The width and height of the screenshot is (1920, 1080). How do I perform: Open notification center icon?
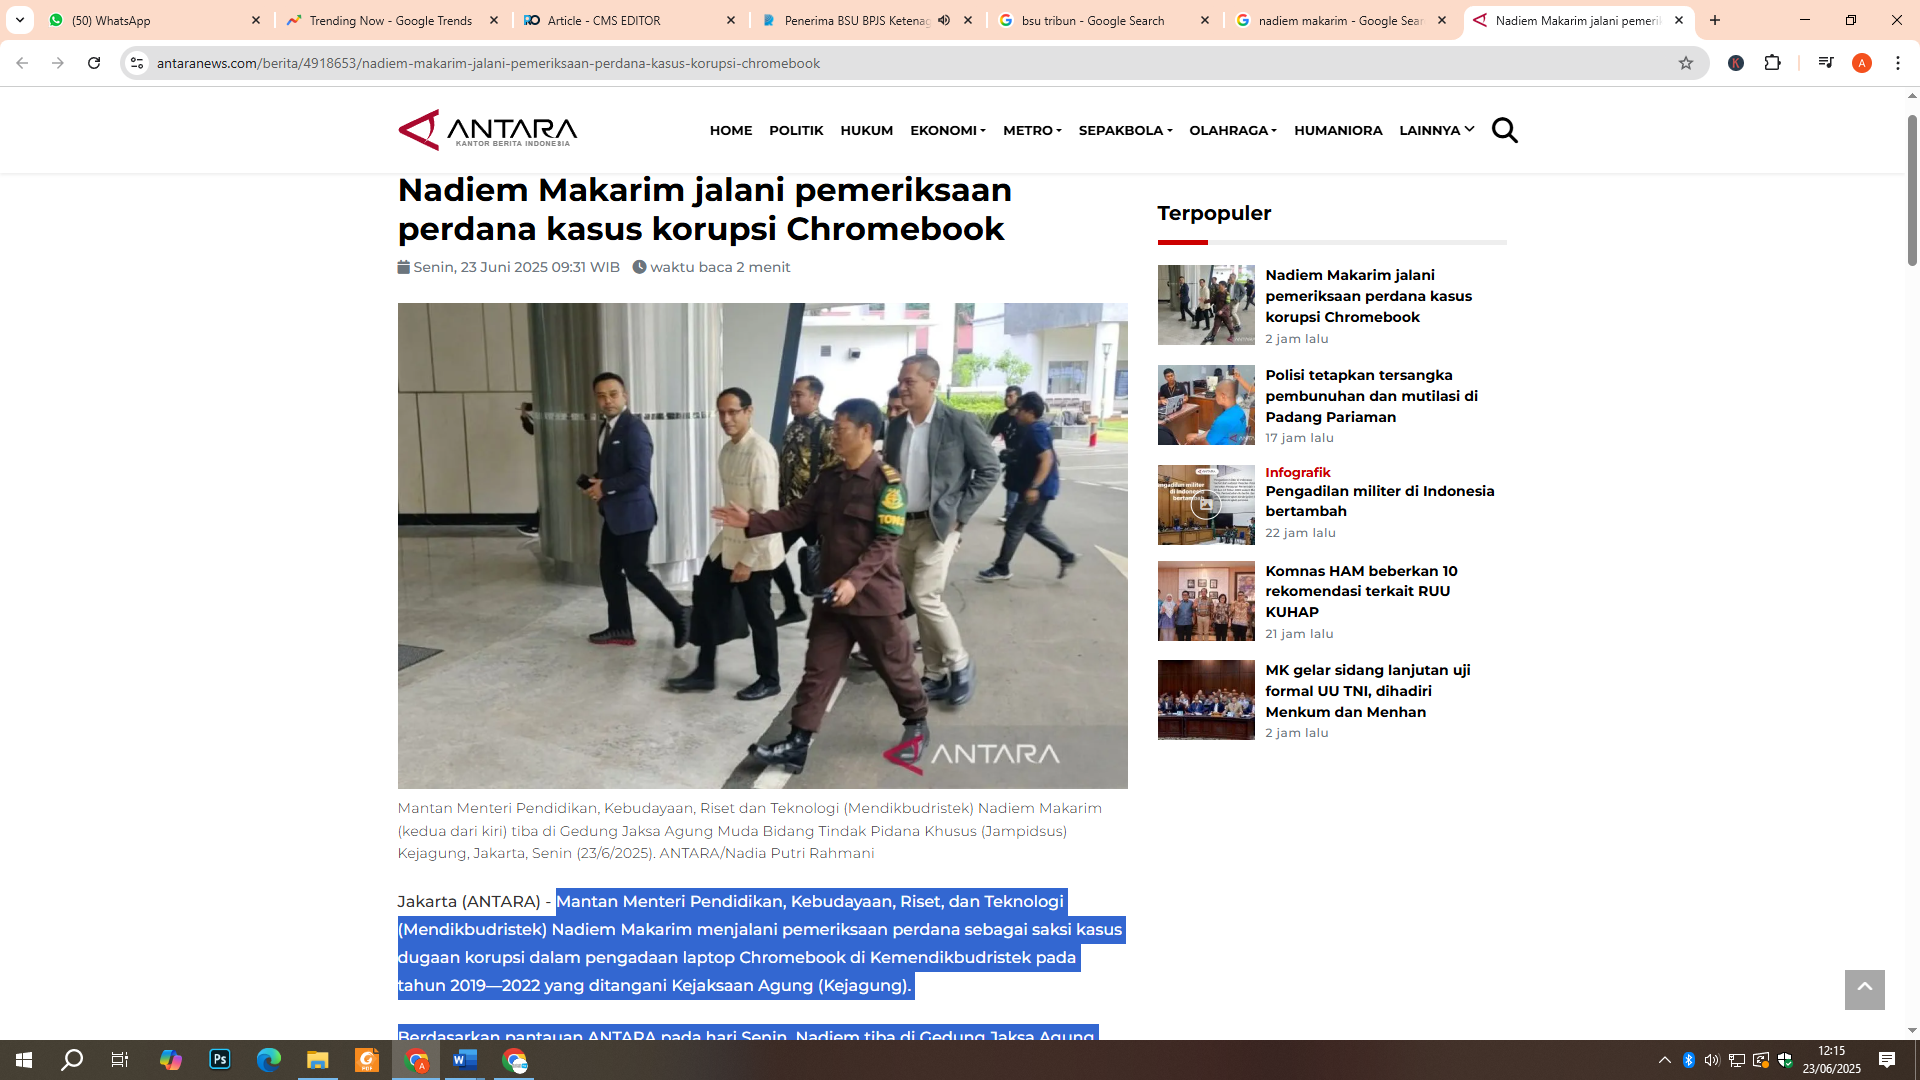[1887, 1060]
